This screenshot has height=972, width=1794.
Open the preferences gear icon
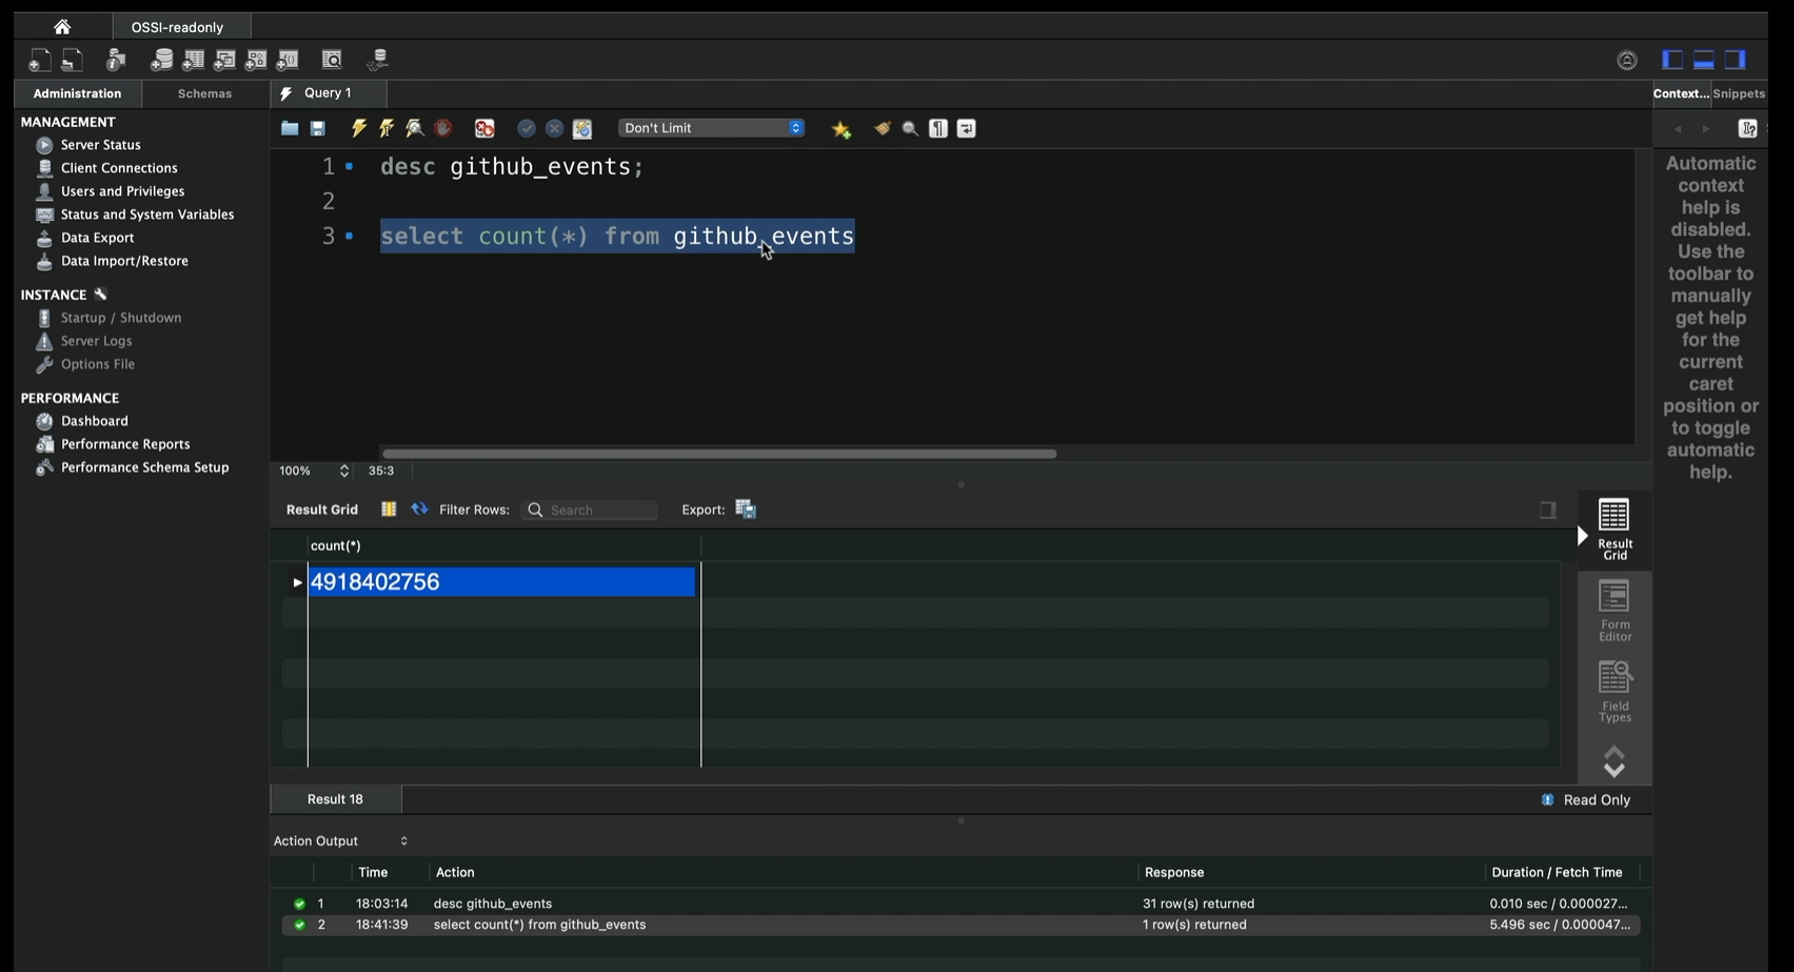tap(1627, 60)
